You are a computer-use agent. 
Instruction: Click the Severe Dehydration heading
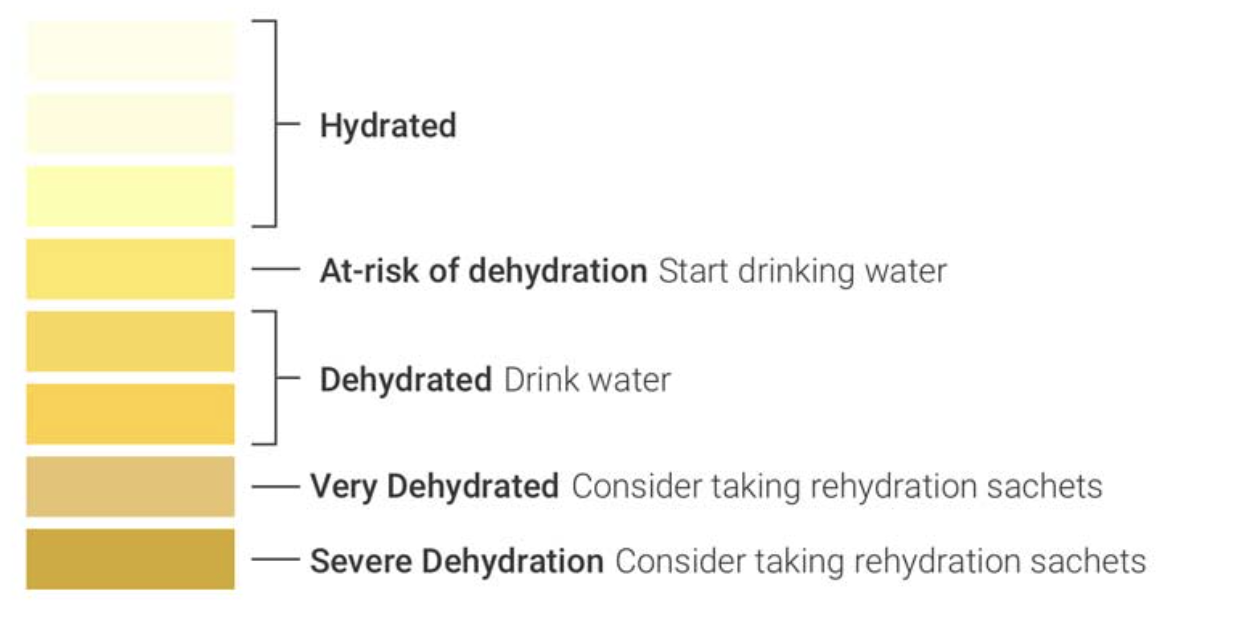click(457, 561)
